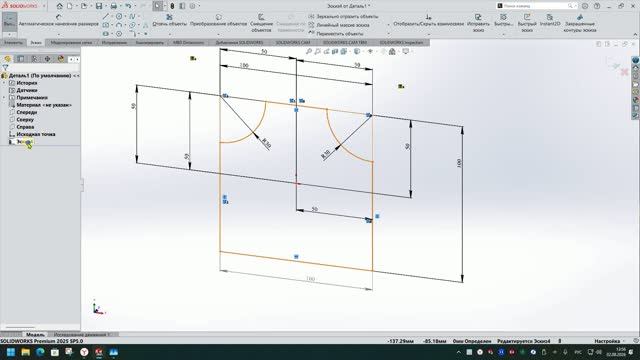
Task: Click Shaded Sketch Contours (Закрашенные контуры эскиза)
Action: click(580, 23)
